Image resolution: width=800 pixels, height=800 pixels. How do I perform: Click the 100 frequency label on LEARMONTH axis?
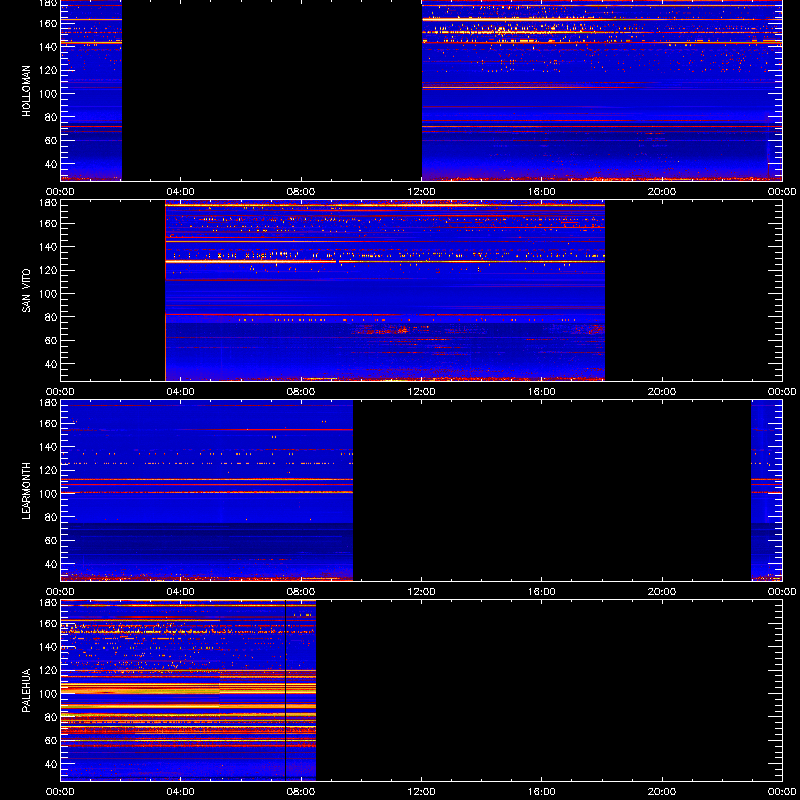(49, 493)
